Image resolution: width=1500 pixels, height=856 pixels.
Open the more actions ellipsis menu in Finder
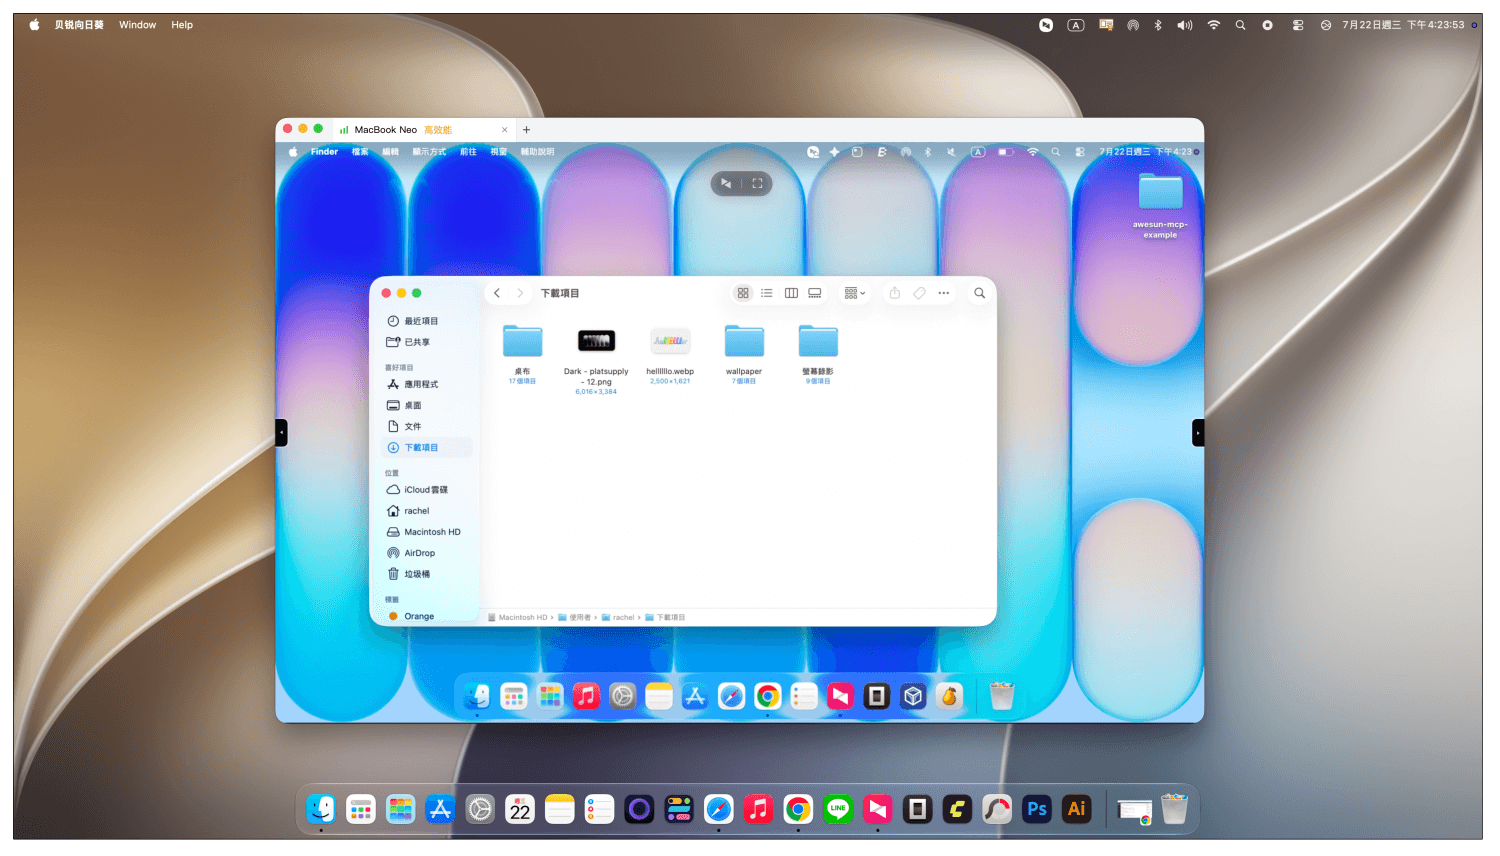pos(944,293)
